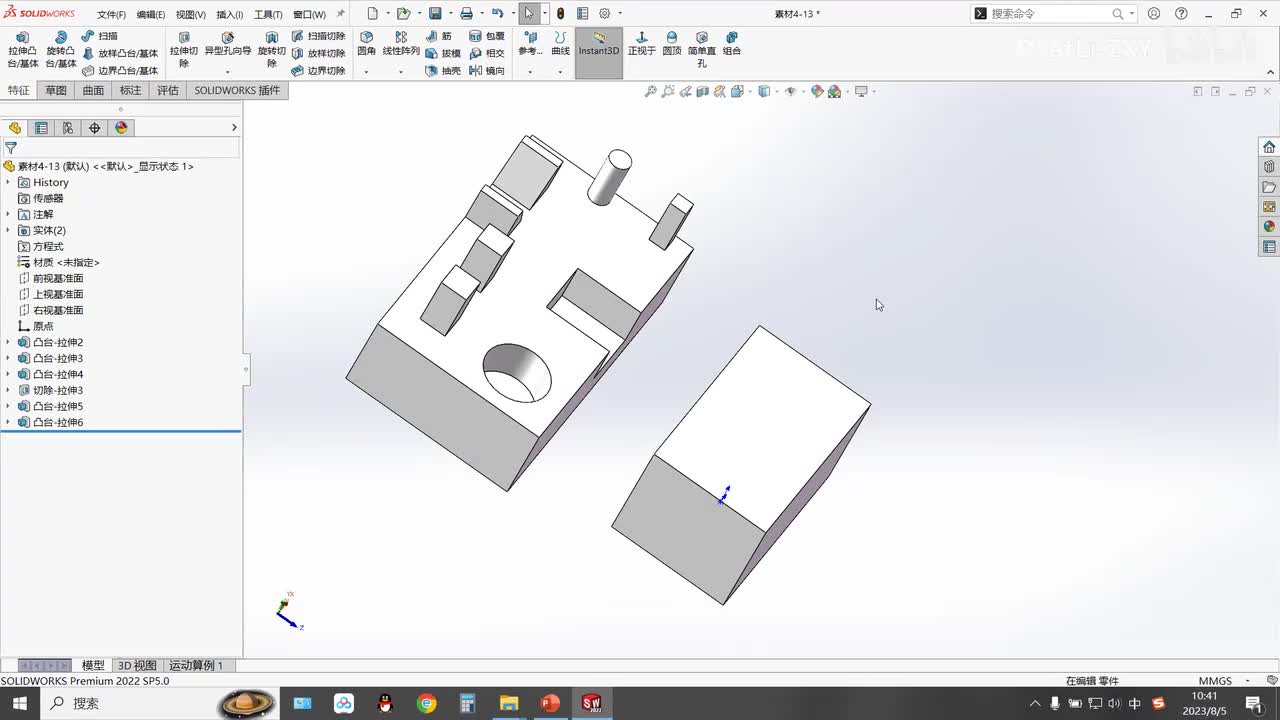Apply the 圆角 fillet tool

point(366,44)
